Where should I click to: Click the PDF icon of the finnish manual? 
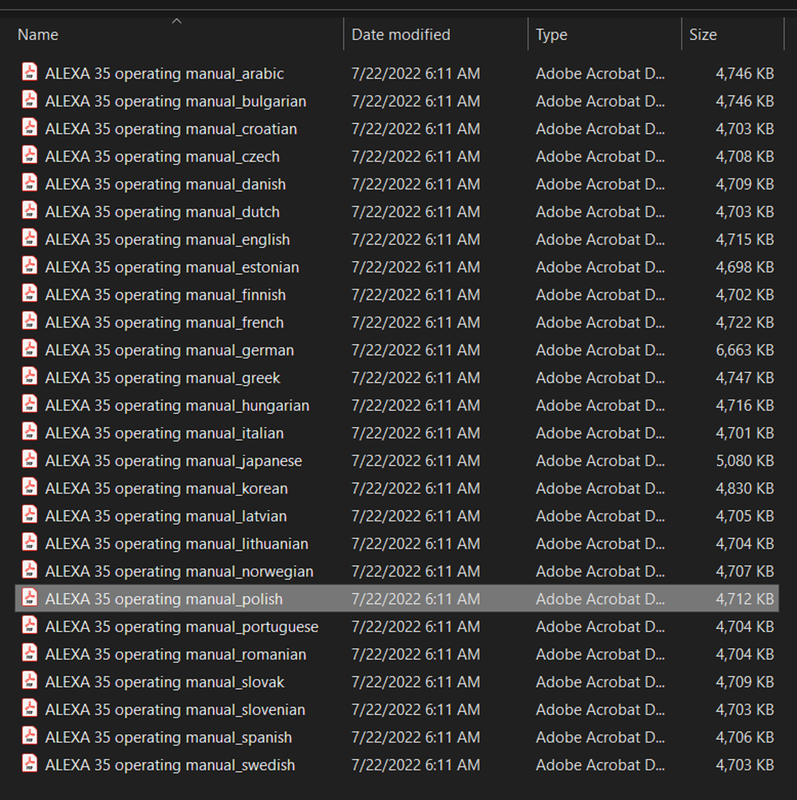click(30, 293)
